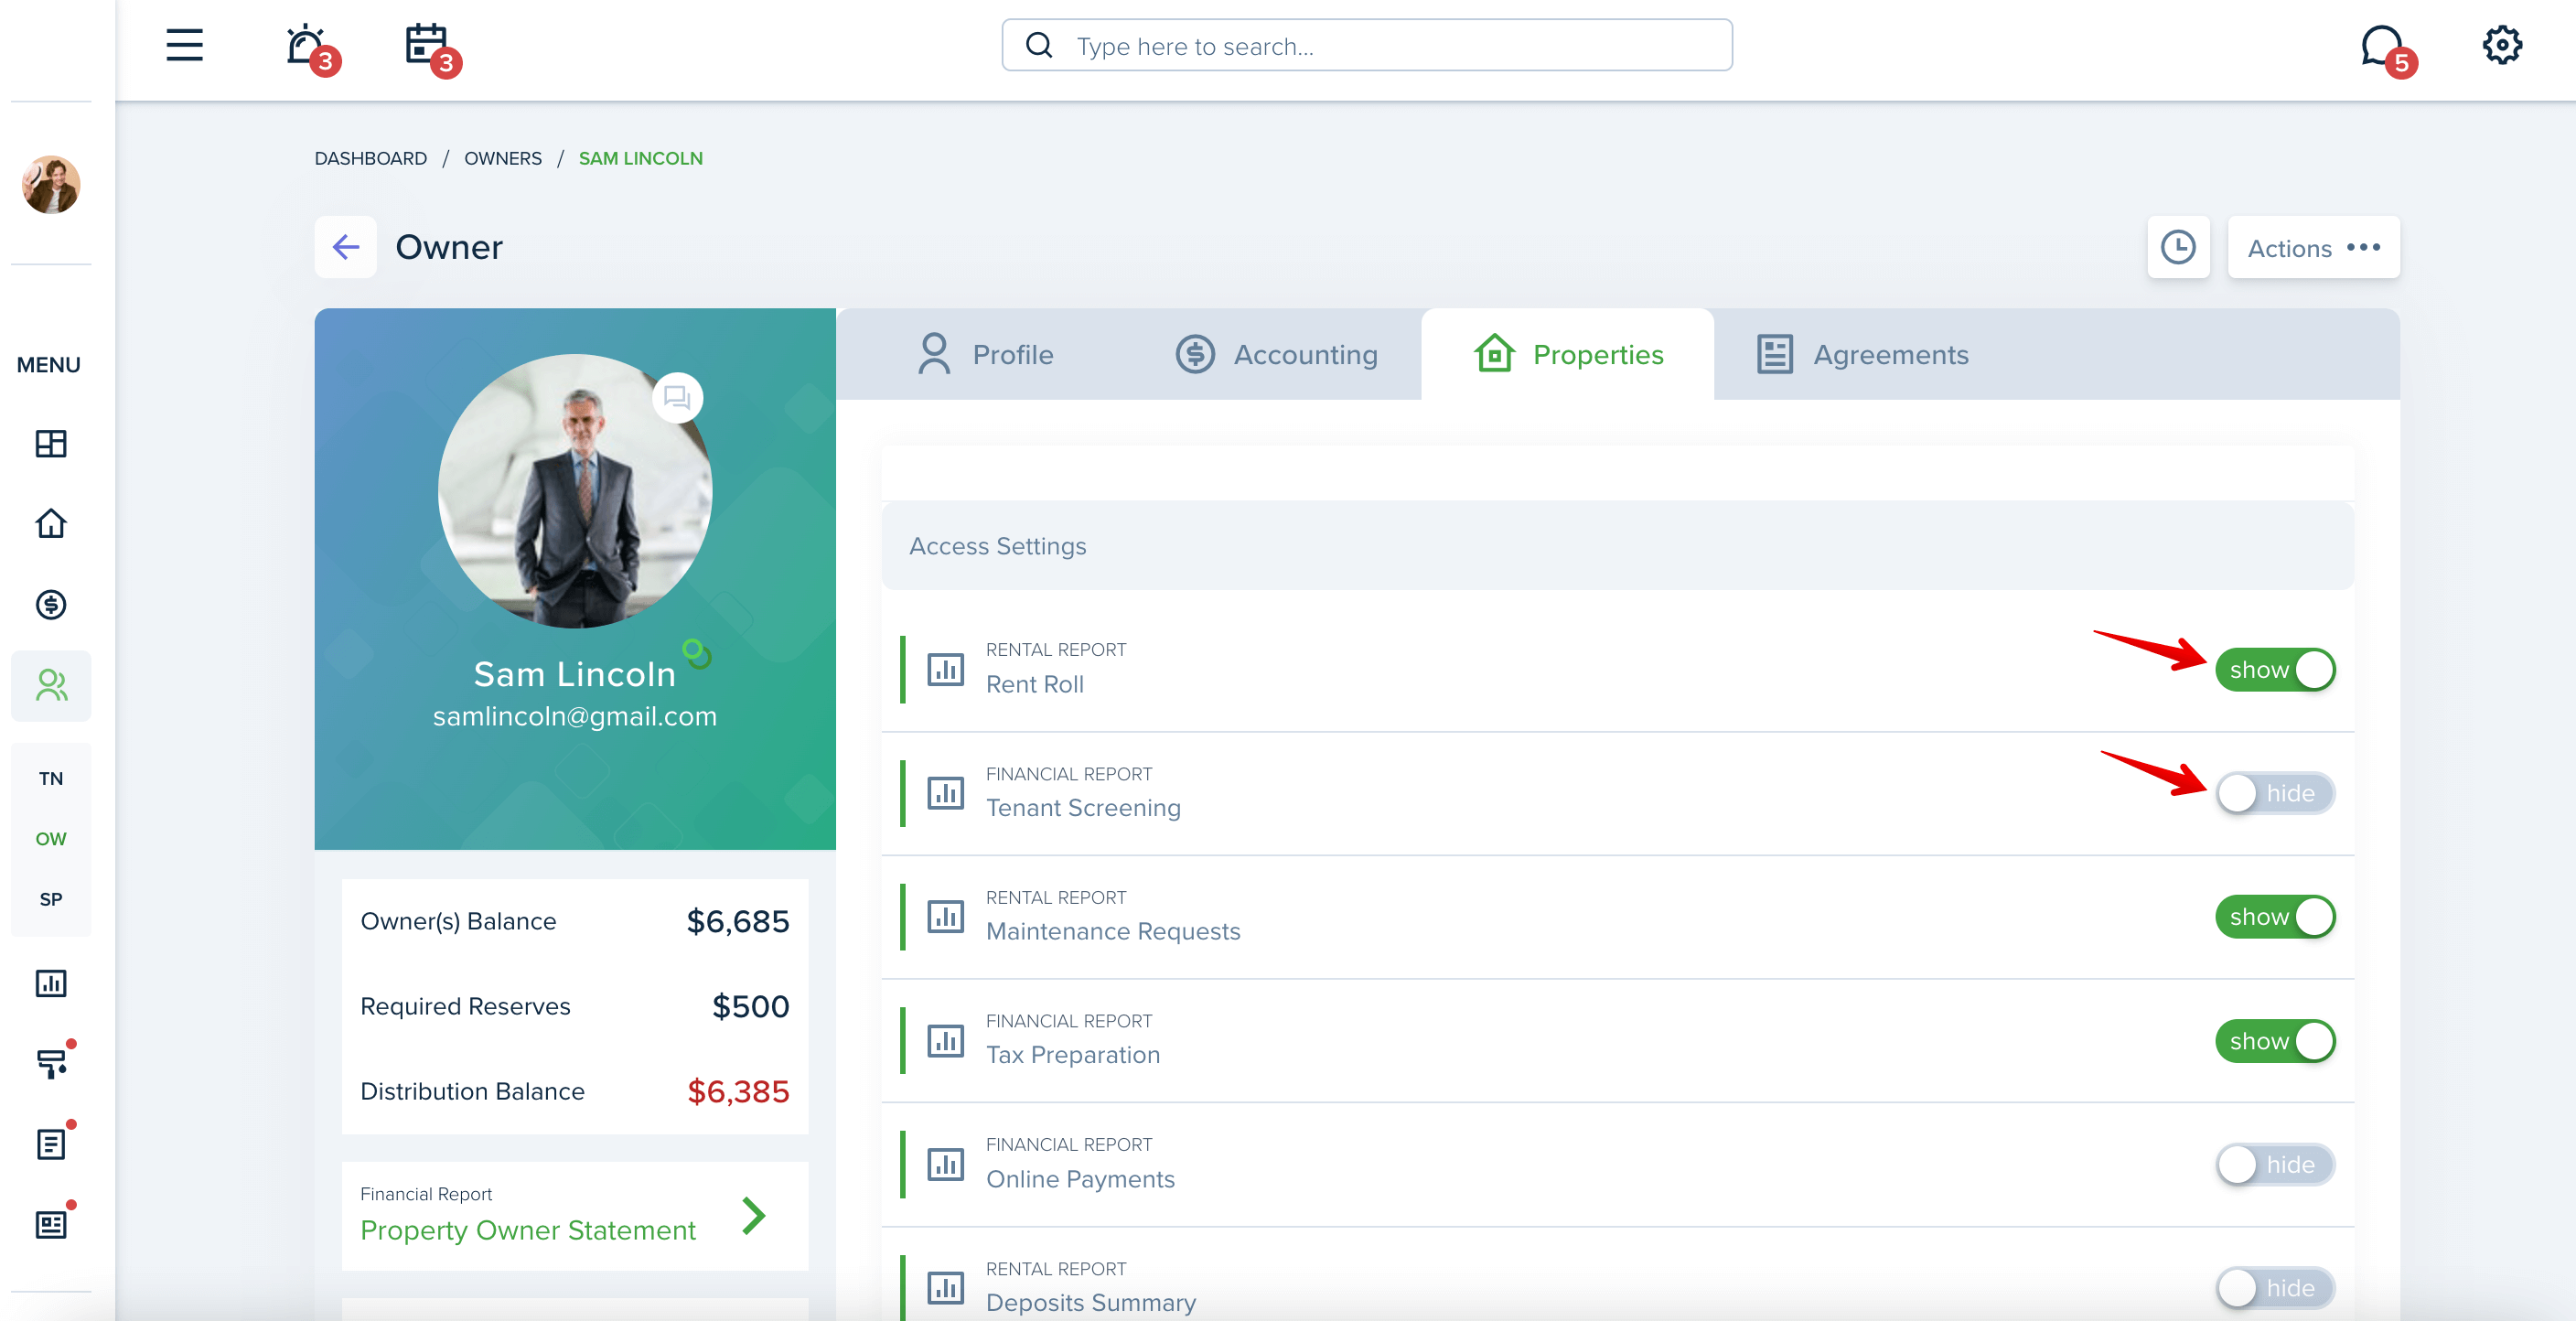Click SAM LINCOLN breadcrumb
Viewport: 2576px width, 1321px height.
pyautogui.click(x=640, y=159)
